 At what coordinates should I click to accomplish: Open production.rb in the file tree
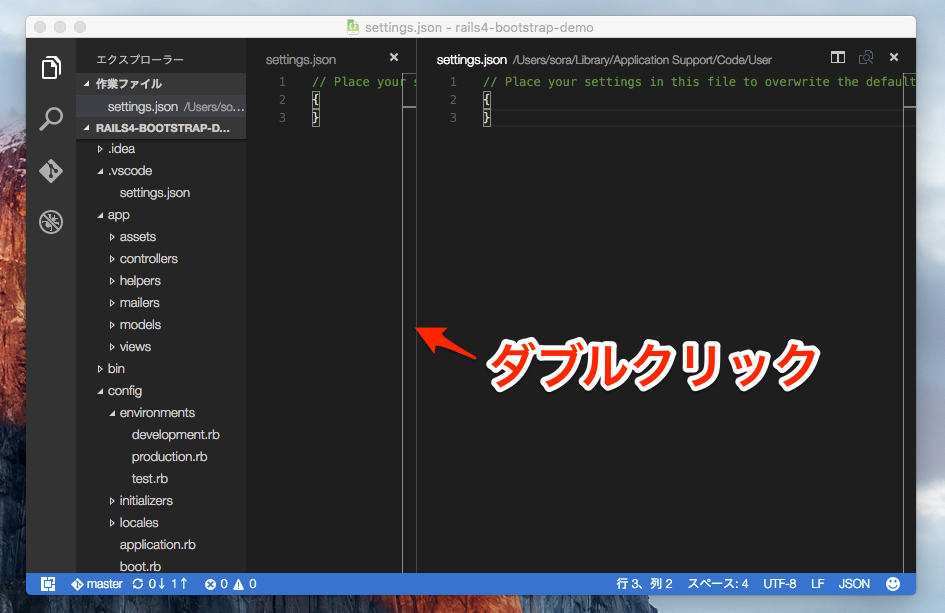[169, 457]
